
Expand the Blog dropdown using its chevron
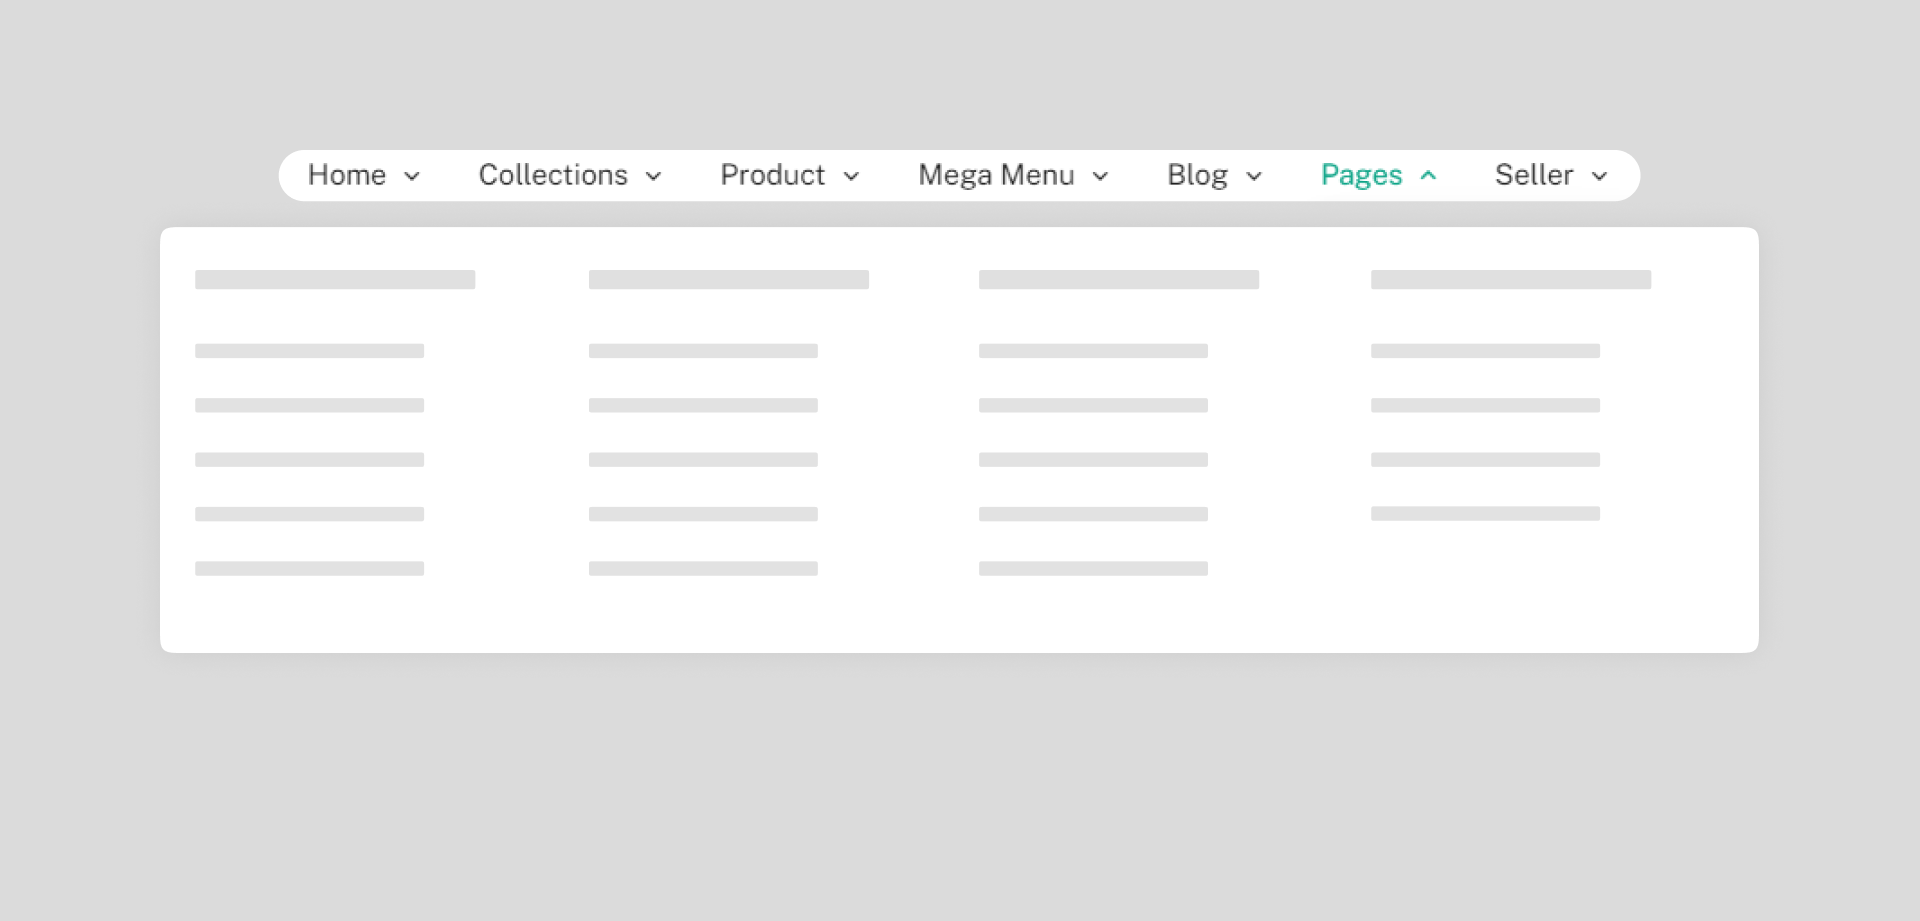click(1254, 177)
